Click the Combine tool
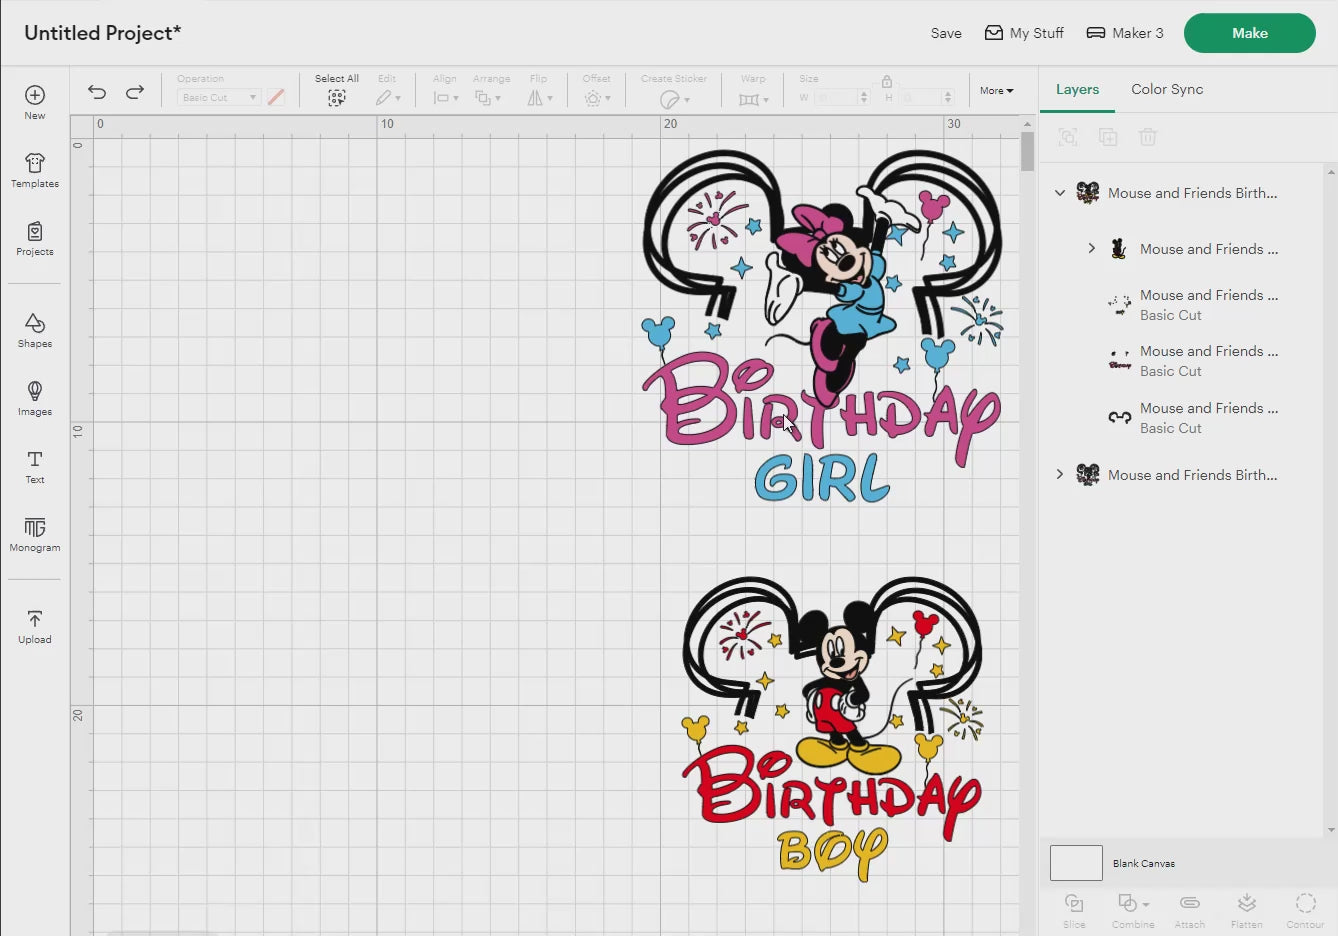The width and height of the screenshot is (1338, 936). tap(1133, 910)
